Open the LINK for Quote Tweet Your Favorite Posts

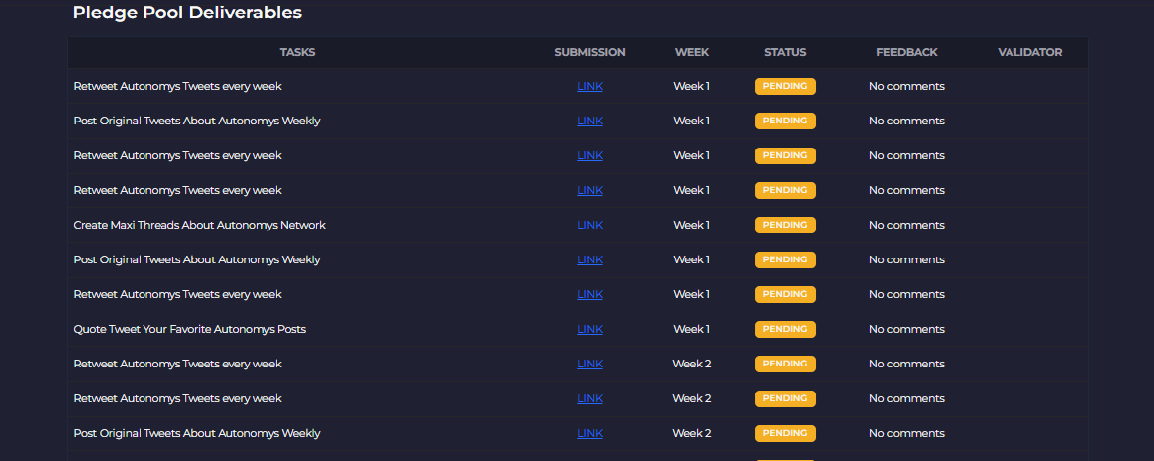[590, 329]
